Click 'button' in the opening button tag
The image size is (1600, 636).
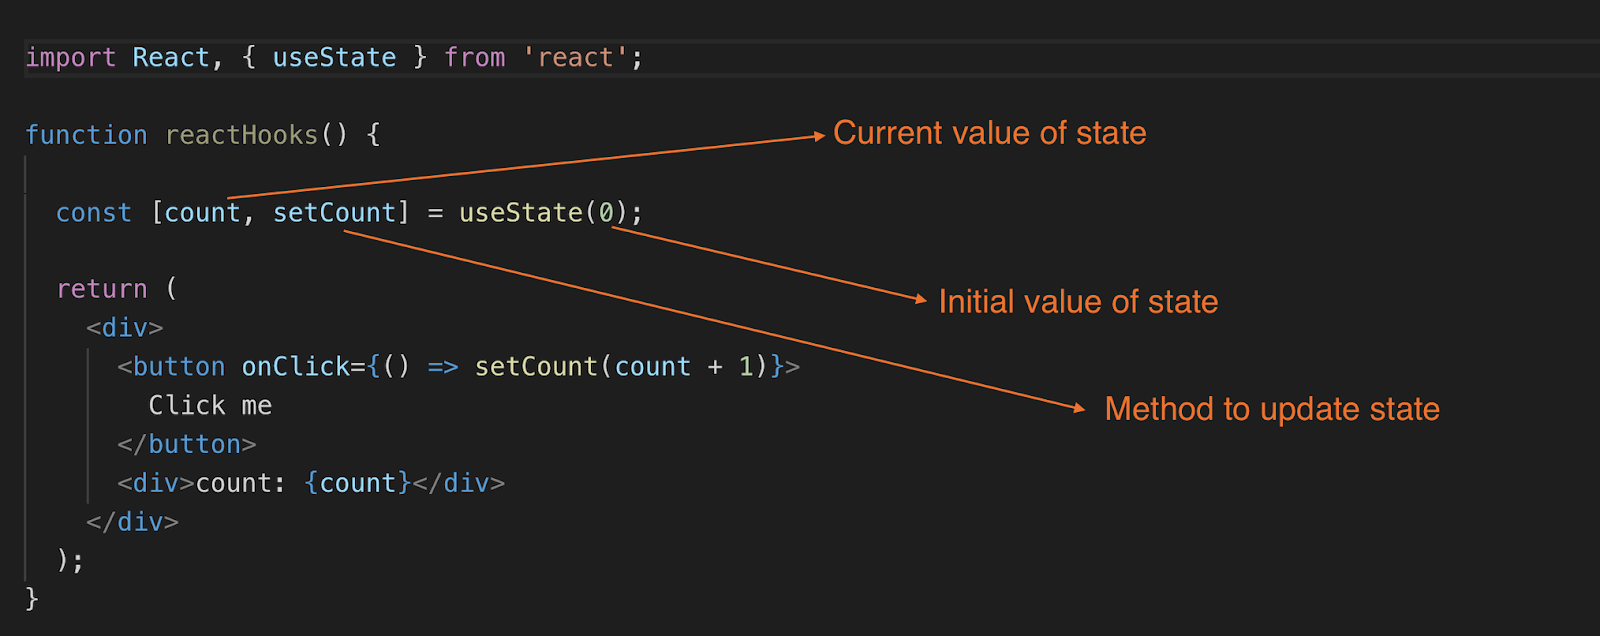179,367
